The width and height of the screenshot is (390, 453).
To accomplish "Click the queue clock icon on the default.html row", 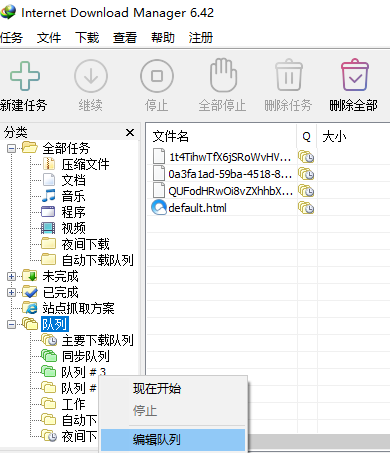I will coord(306,208).
